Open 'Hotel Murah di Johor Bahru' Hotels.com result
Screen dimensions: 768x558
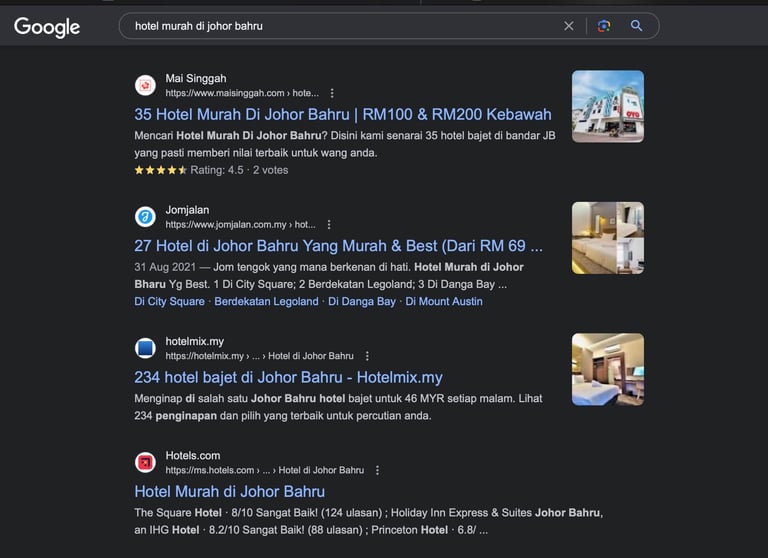pyautogui.click(x=230, y=491)
